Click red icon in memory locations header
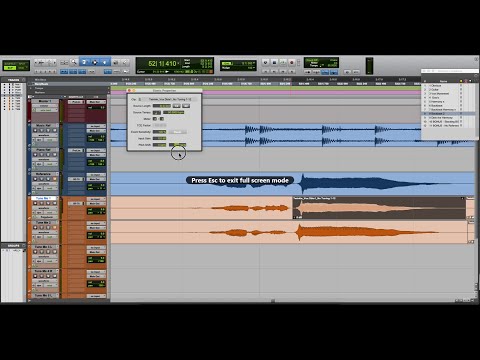This screenshot has height=360, width=480. tap(466, 81)
